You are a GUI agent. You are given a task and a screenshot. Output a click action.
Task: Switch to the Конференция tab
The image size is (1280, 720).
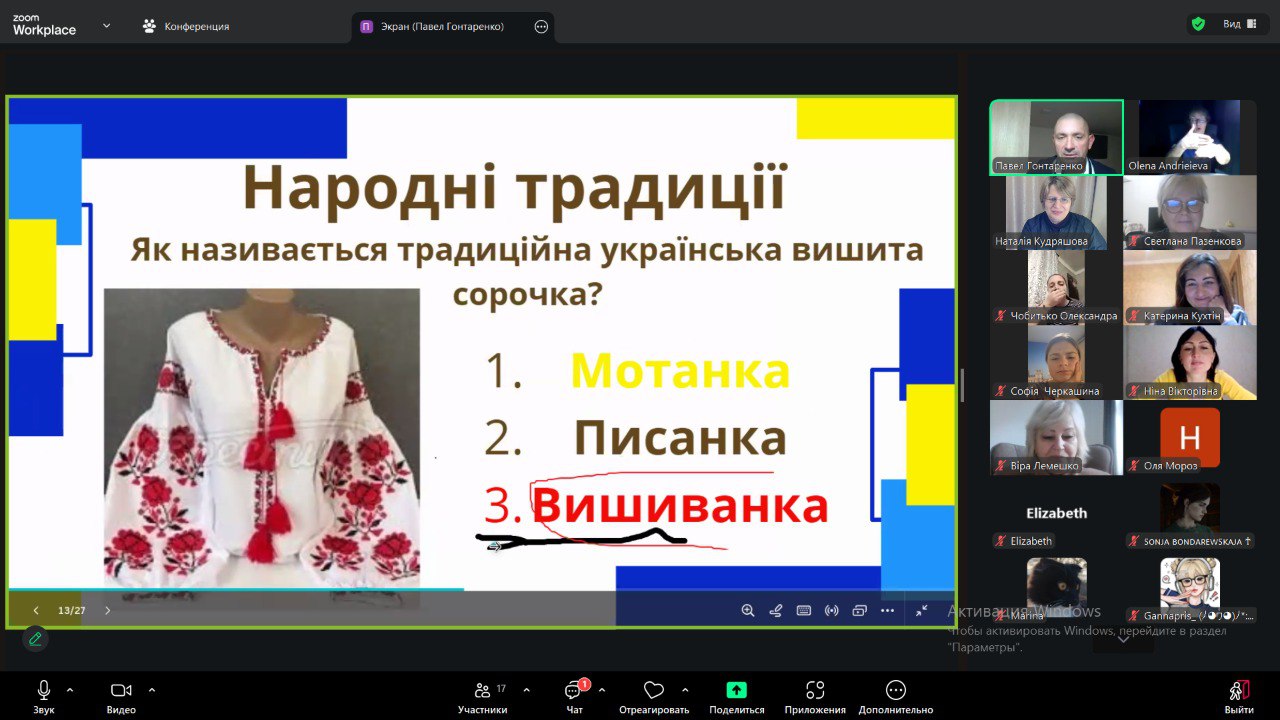[x=186, y=26]
